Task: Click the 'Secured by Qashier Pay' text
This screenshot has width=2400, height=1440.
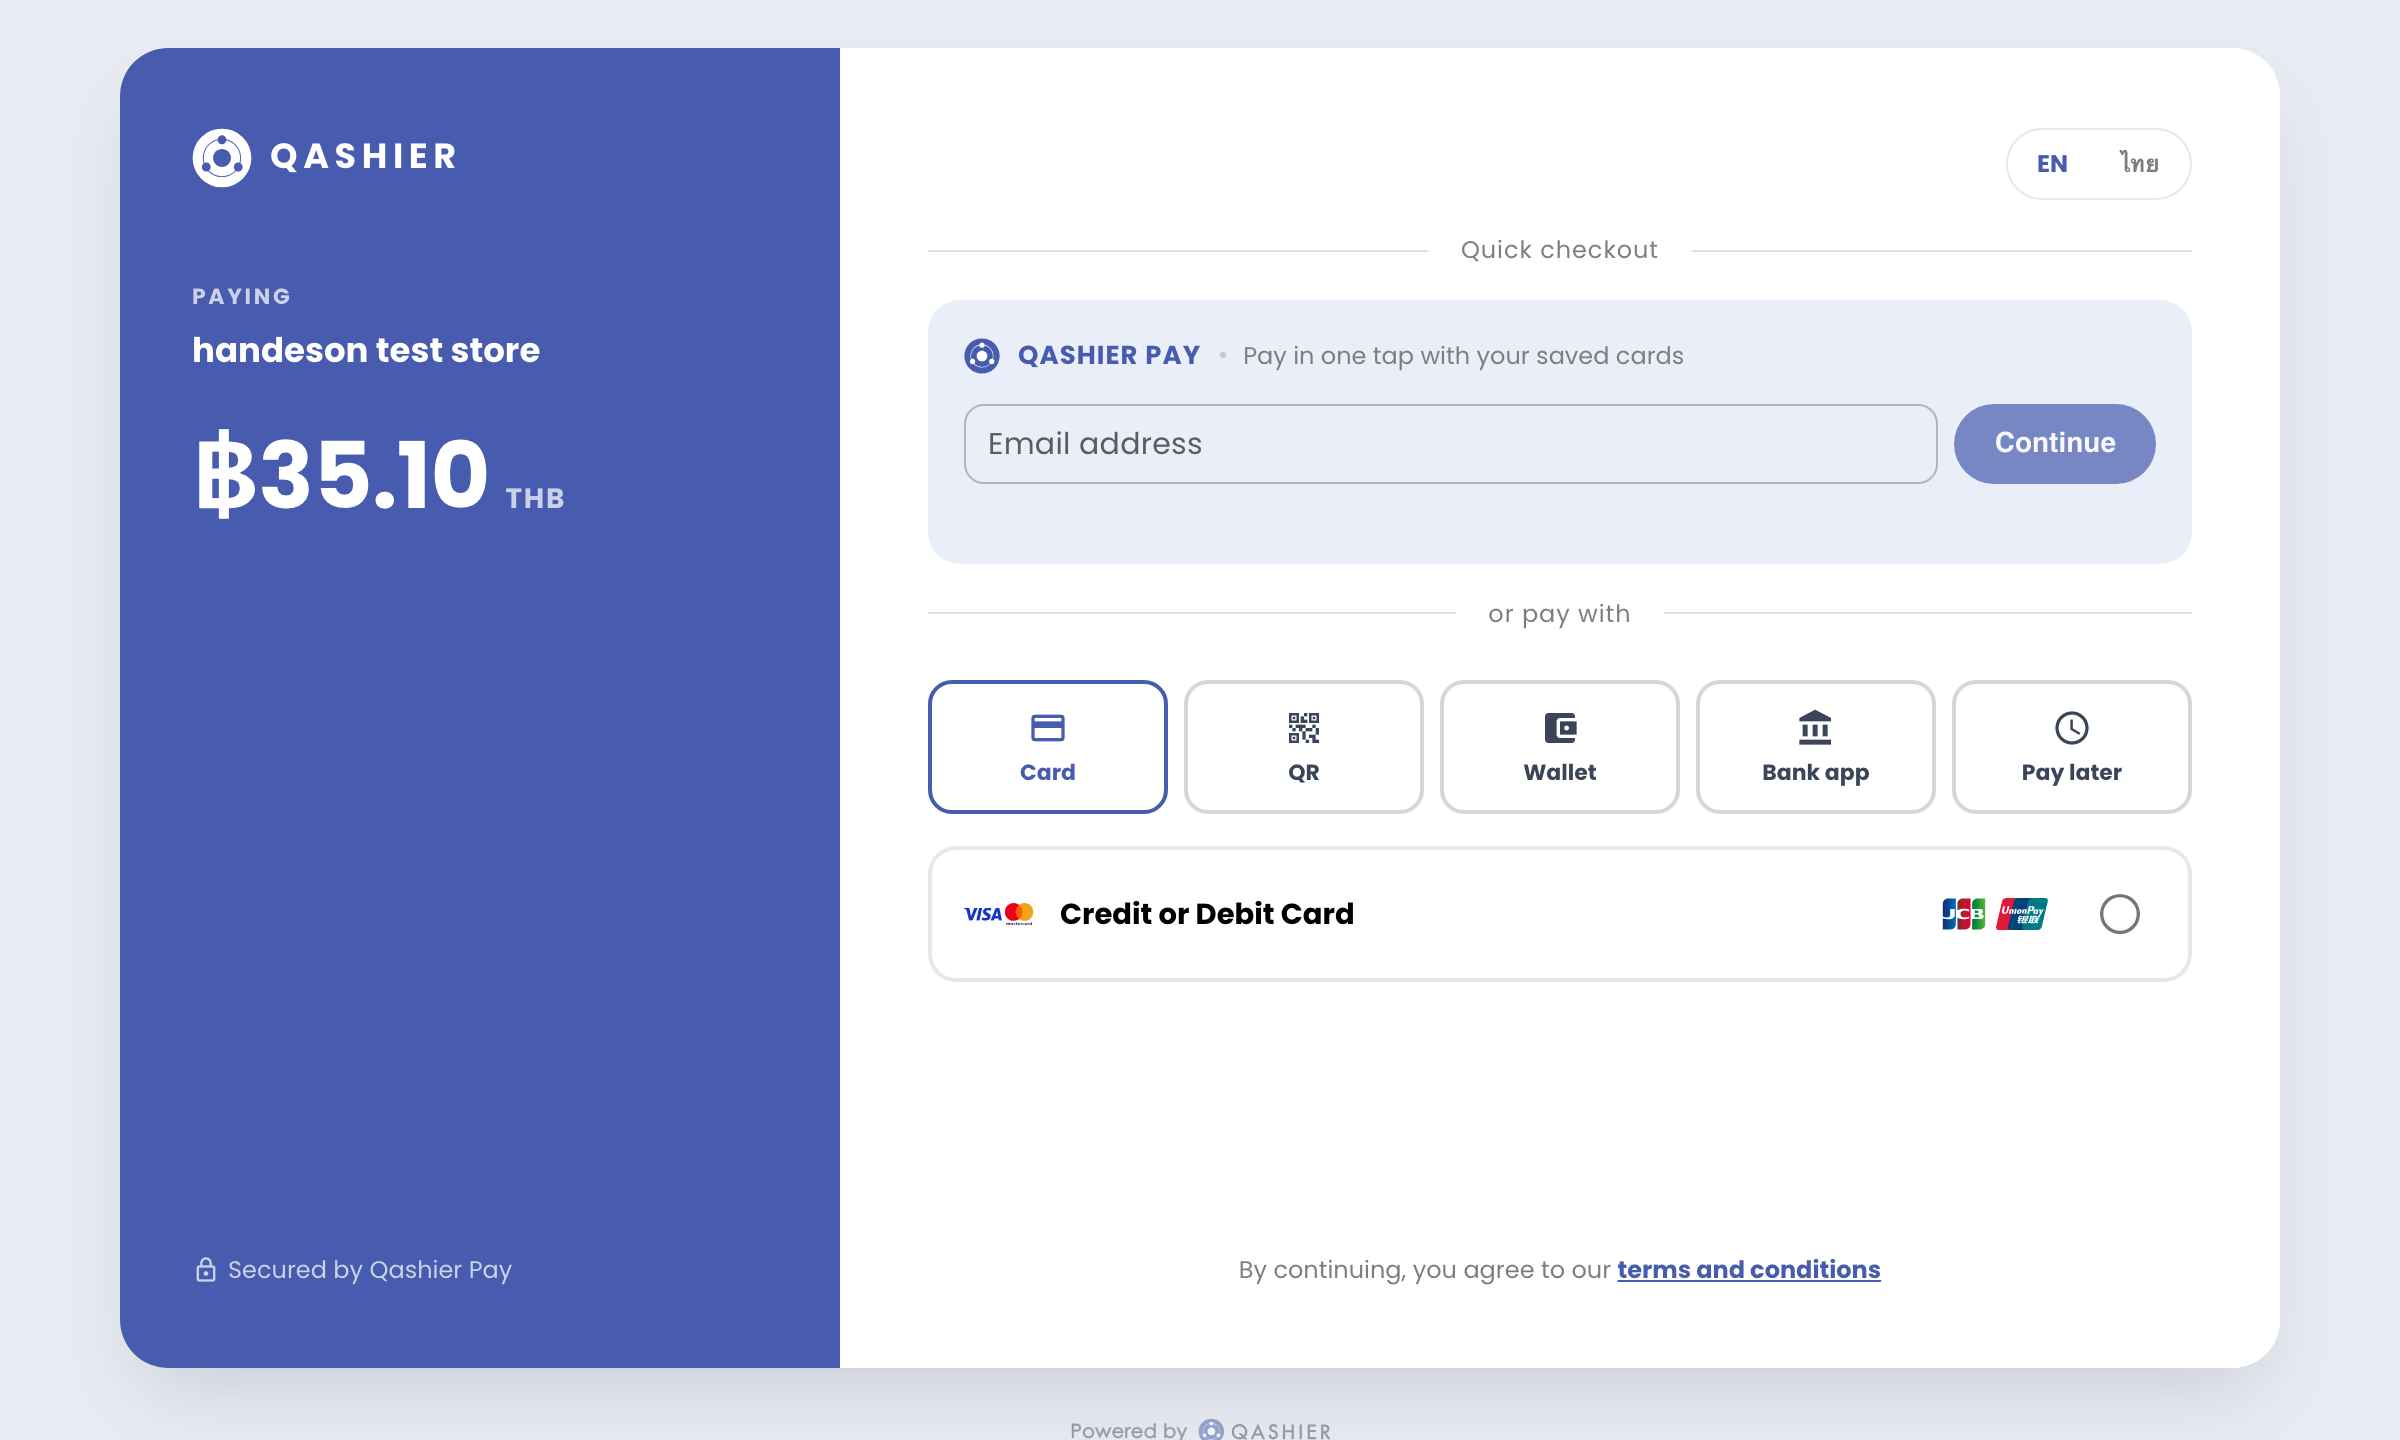Action: 370,1270
